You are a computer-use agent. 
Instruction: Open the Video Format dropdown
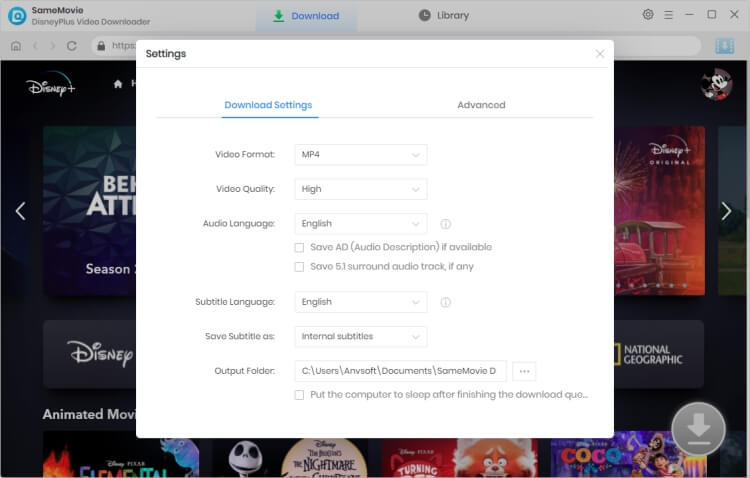[x=360, y=155]
